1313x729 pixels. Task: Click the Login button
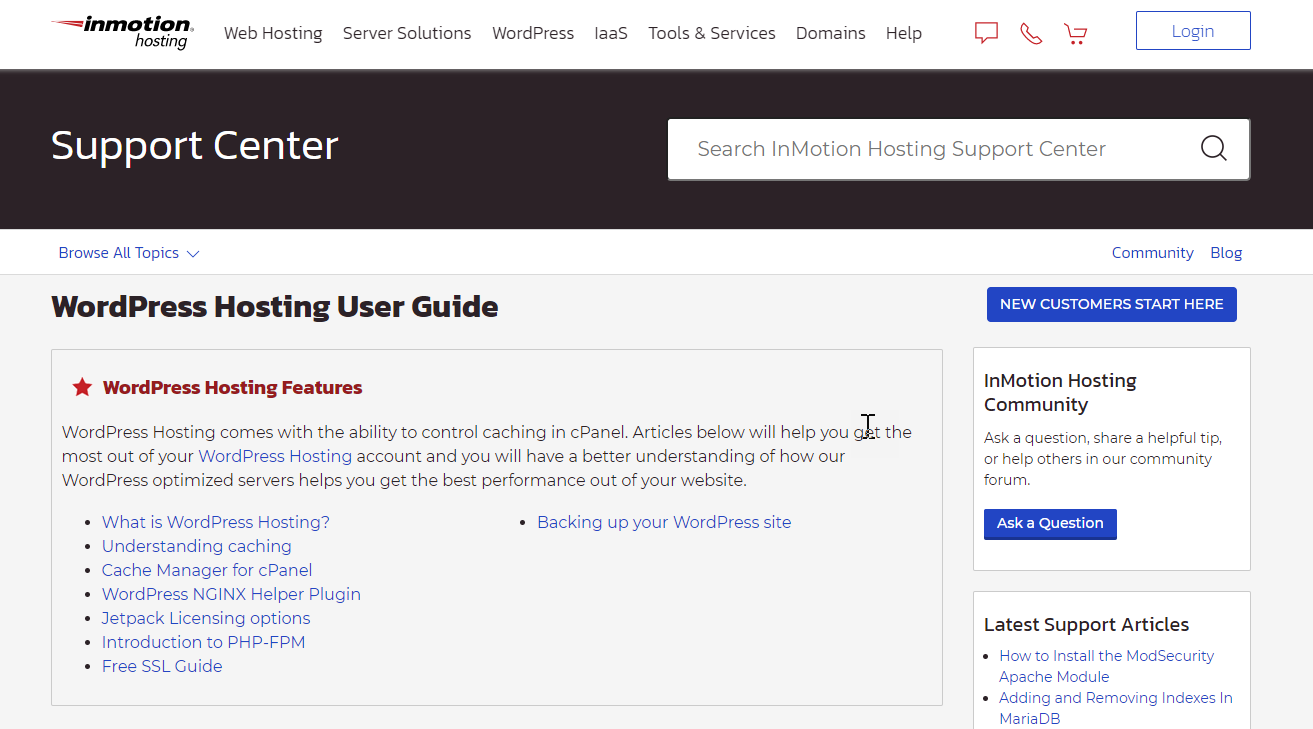click(1192, 30)
